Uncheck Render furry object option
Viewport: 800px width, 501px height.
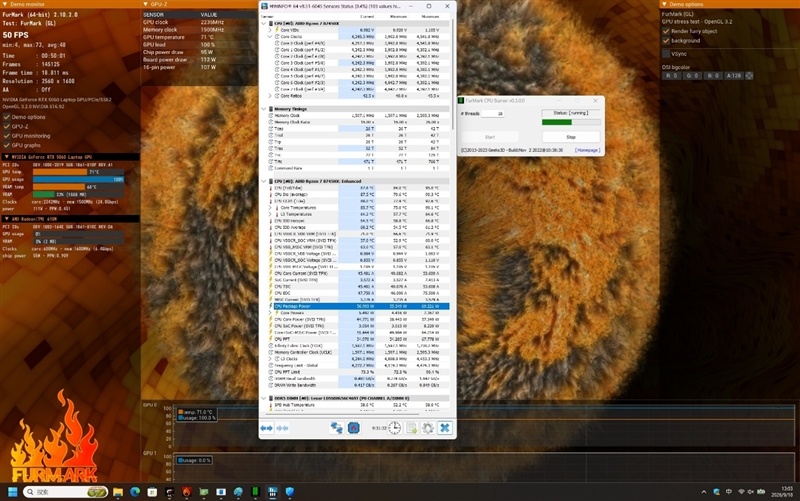pyautogui.click(x=666, y=31)
